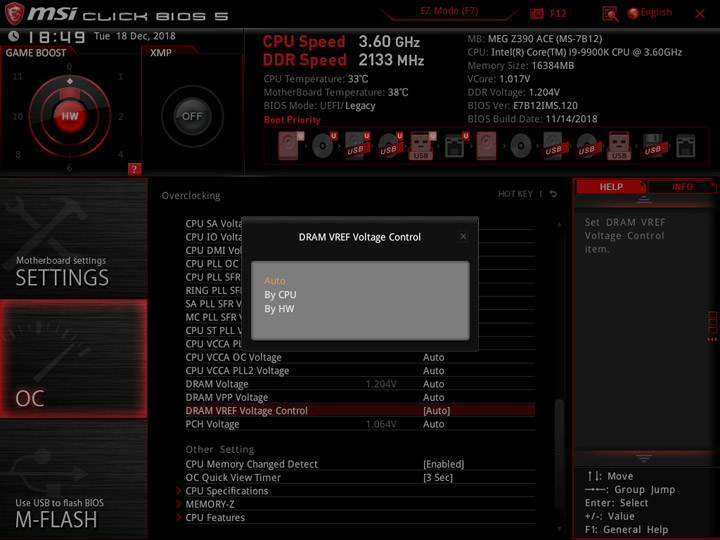The width and height of the screenshot is (720, 540).
Task: Expand the CPU Features submenu arrow
Action: click(179, 517)
